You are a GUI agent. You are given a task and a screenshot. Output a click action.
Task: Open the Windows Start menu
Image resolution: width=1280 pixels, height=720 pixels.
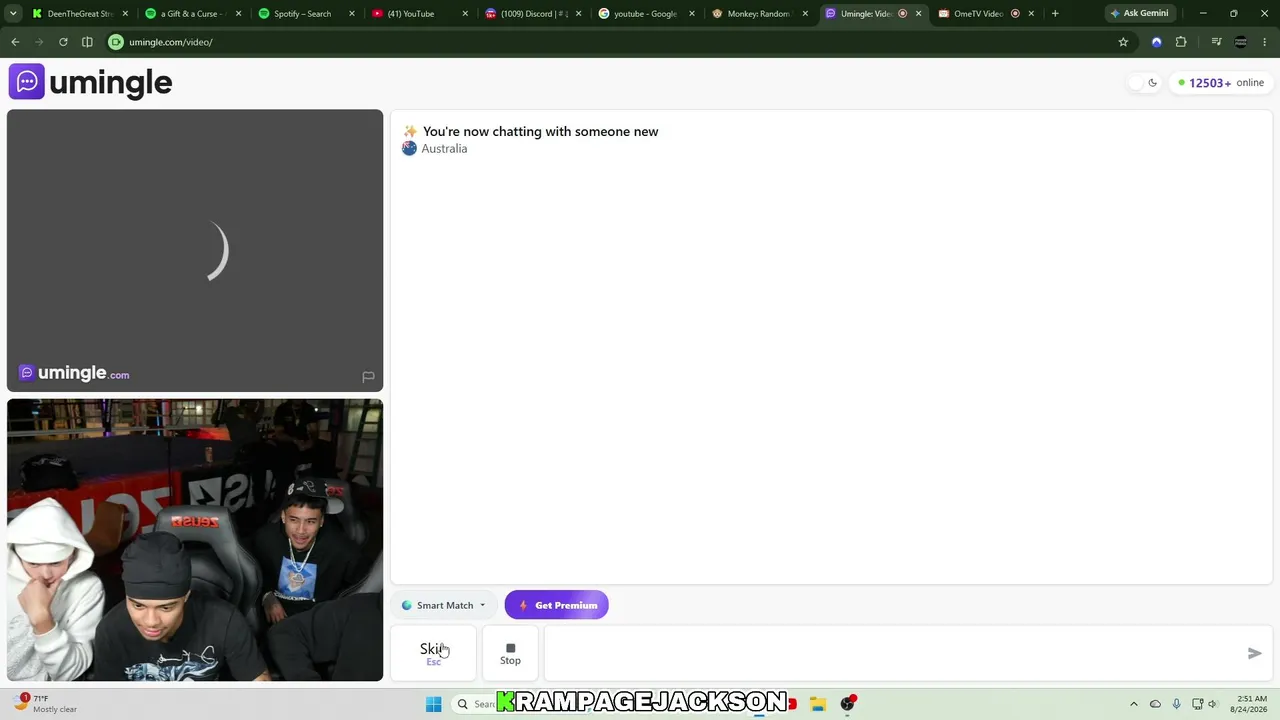(433, 704)
